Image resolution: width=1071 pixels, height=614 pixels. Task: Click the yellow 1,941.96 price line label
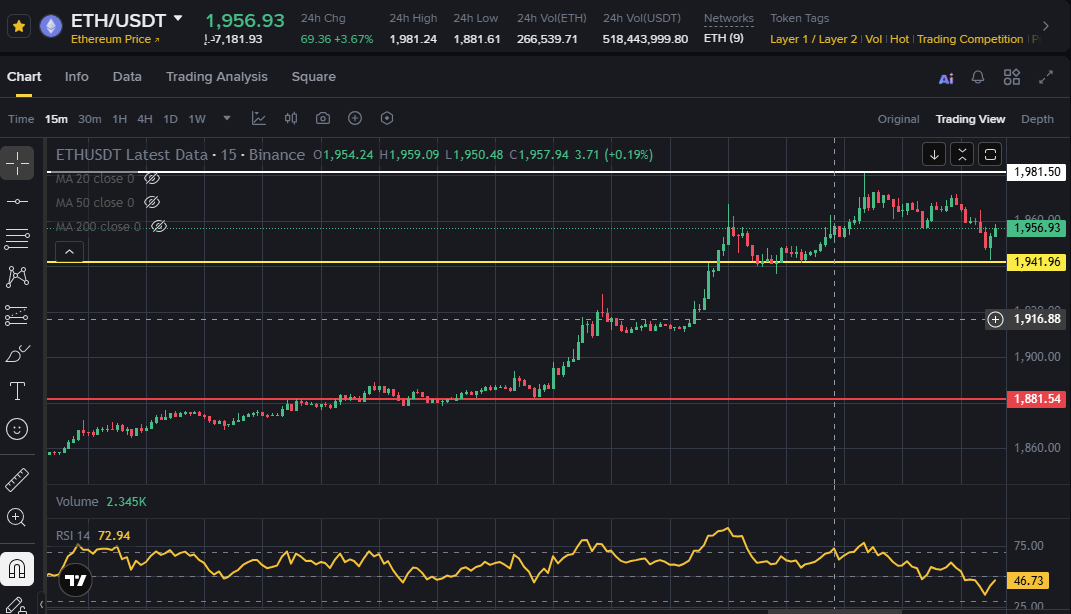pos(1037,262)
